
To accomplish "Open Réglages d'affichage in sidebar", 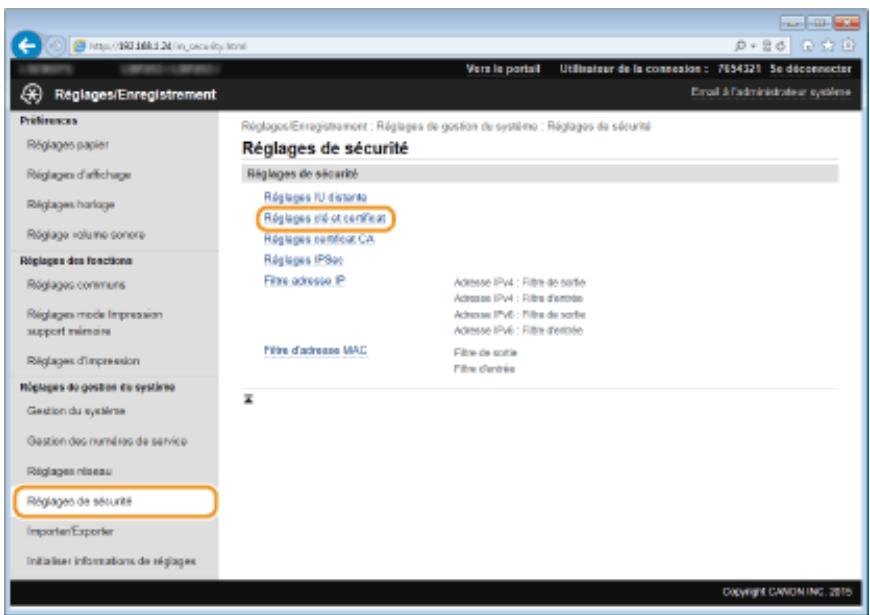I will coord(79,175).
